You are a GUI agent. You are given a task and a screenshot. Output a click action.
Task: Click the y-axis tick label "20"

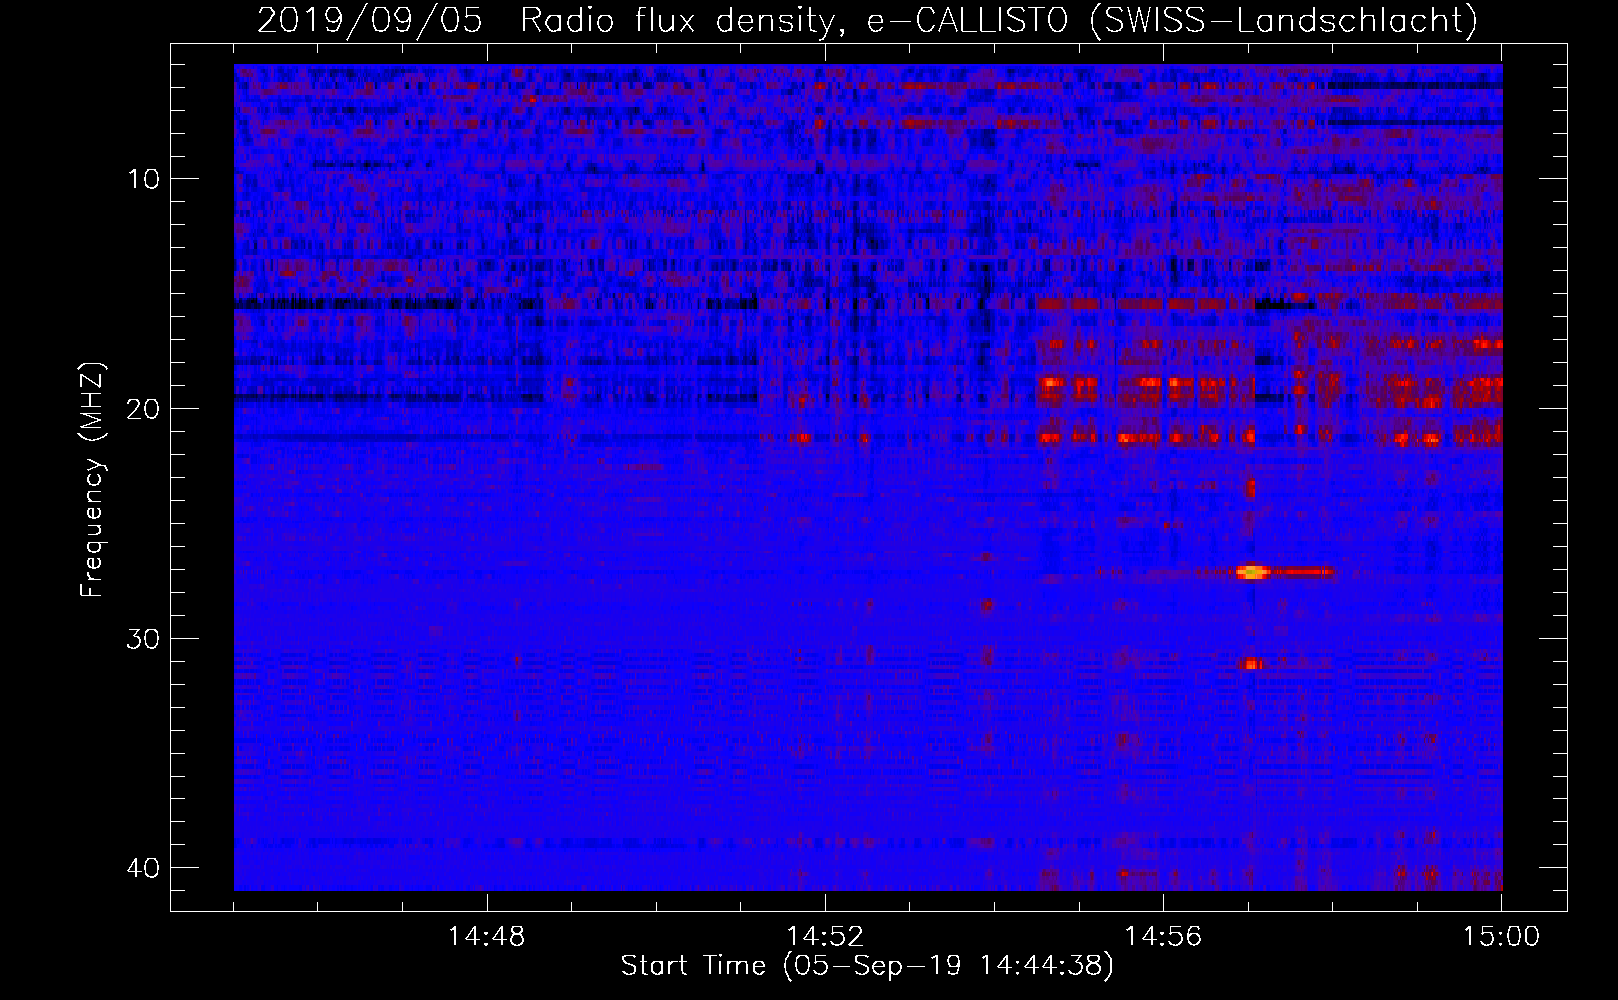(144, 408)
